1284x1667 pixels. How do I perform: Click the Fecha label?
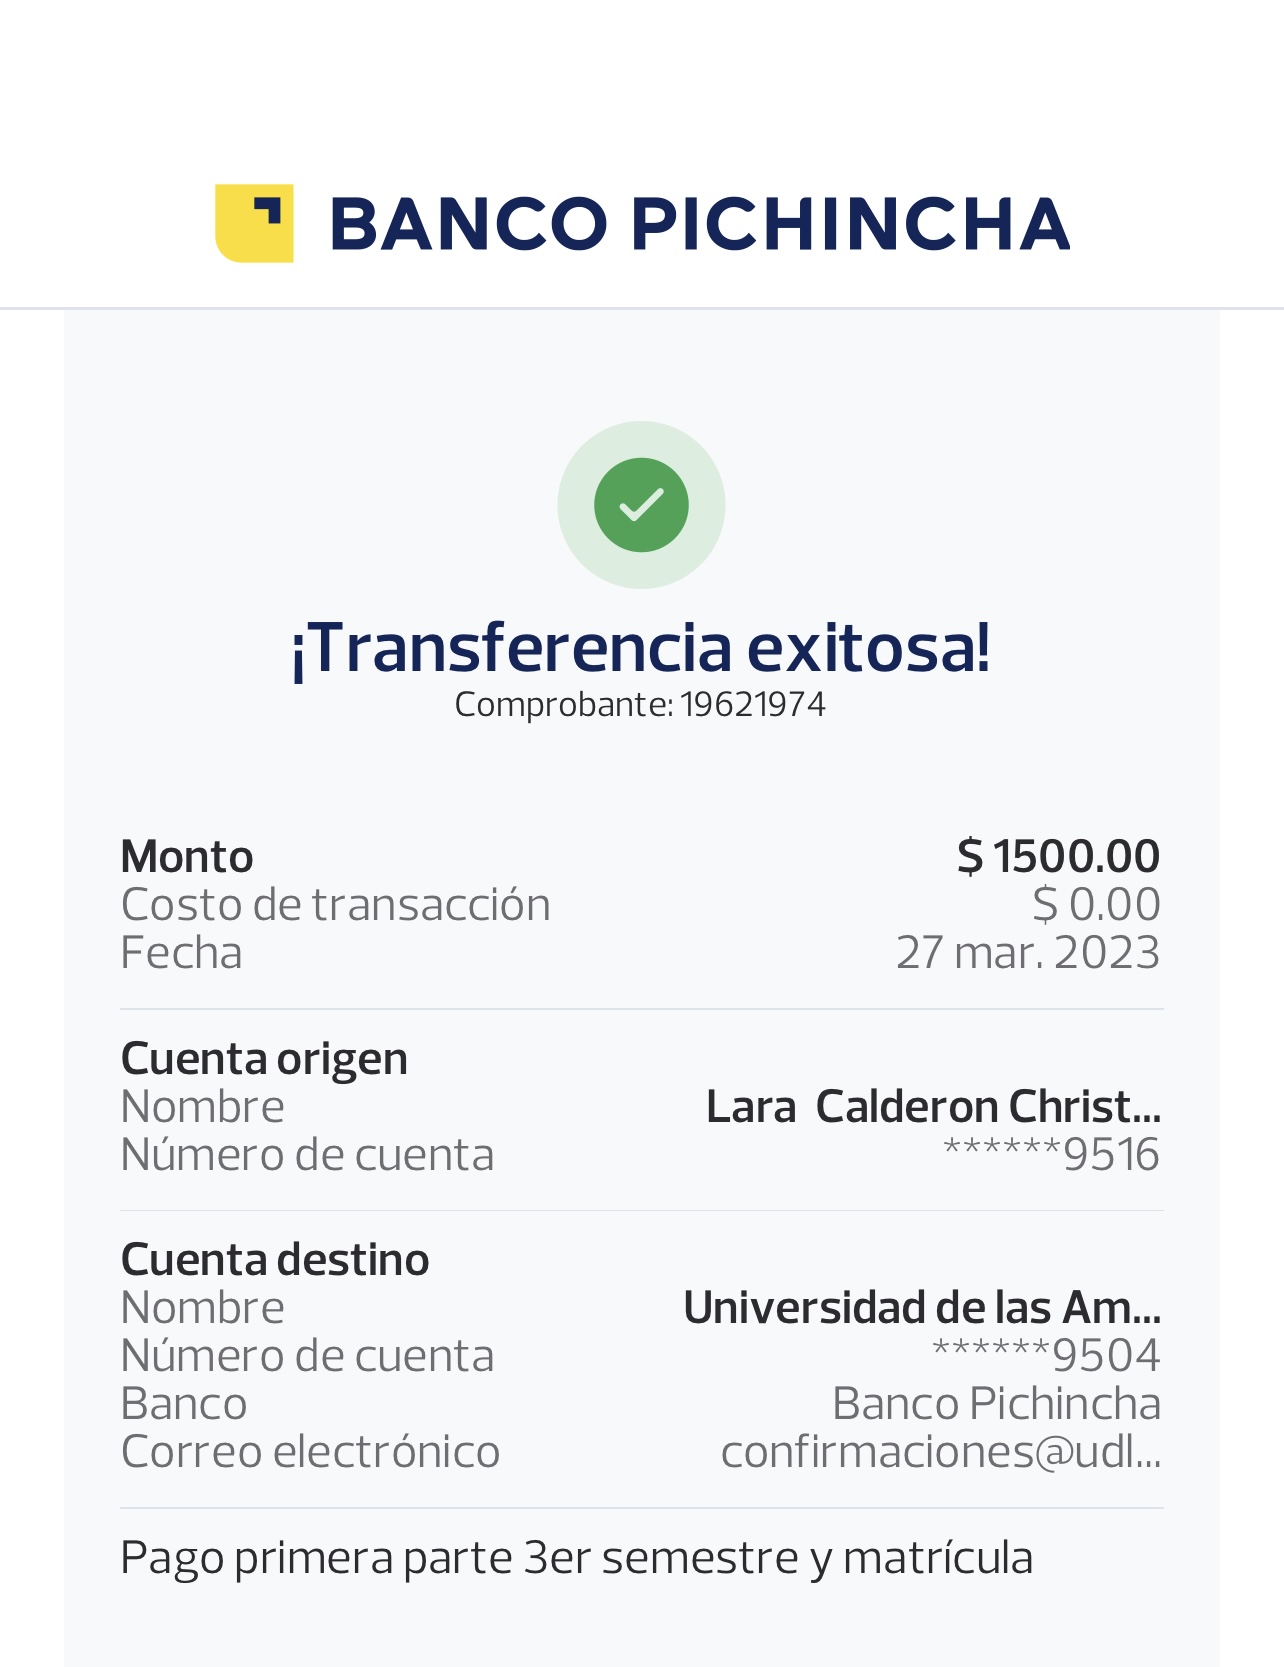coord(181,953)
